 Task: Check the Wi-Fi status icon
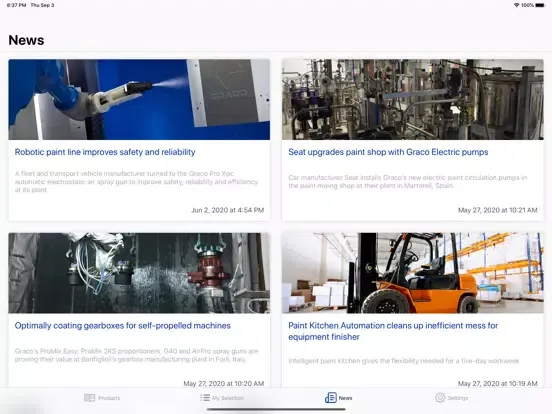click(x=516, y=5)
